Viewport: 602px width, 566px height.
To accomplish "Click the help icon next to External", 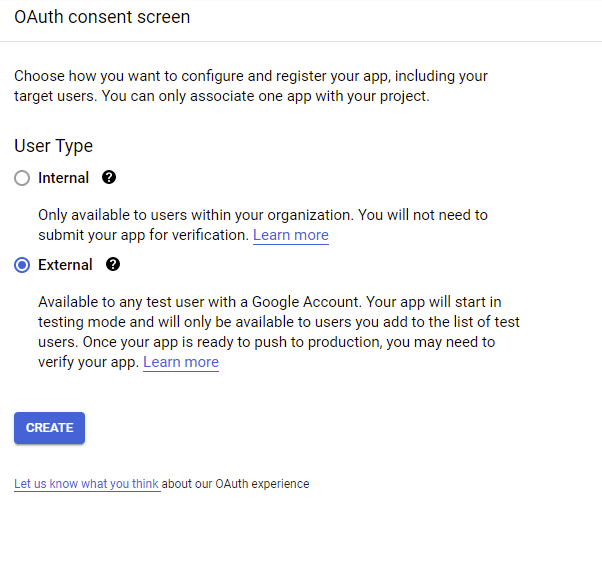I will 113,265.
